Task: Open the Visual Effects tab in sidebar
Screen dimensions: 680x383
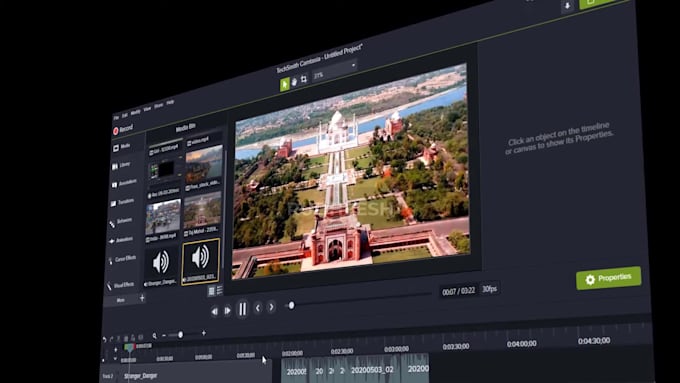Action: coord(121,285)
